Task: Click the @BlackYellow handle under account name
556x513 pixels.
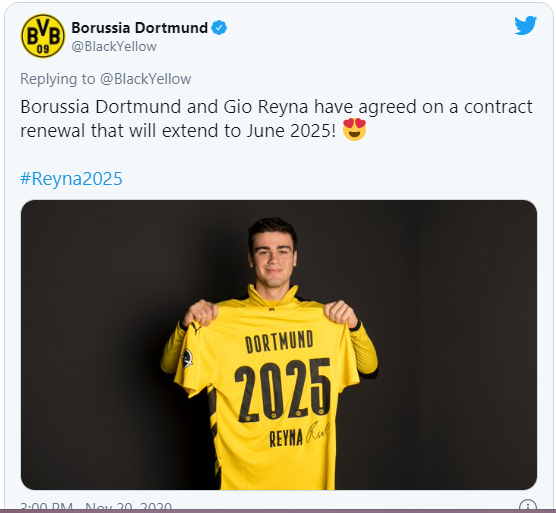Action: 114,46
